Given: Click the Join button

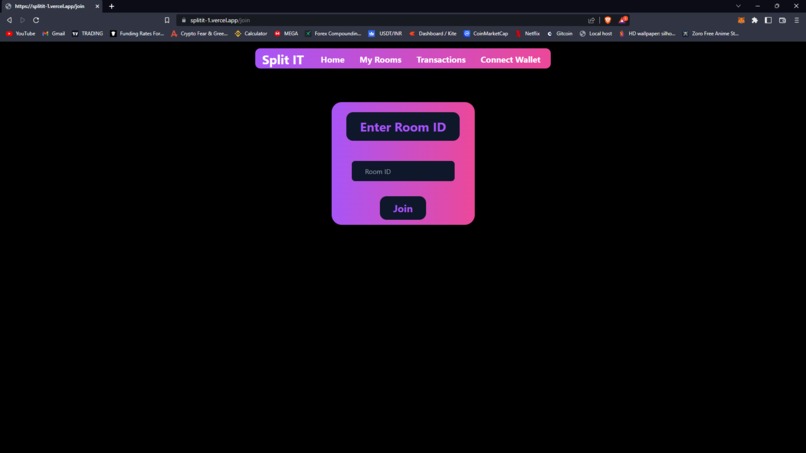Looking at the screenshot, I should [403, 208].
